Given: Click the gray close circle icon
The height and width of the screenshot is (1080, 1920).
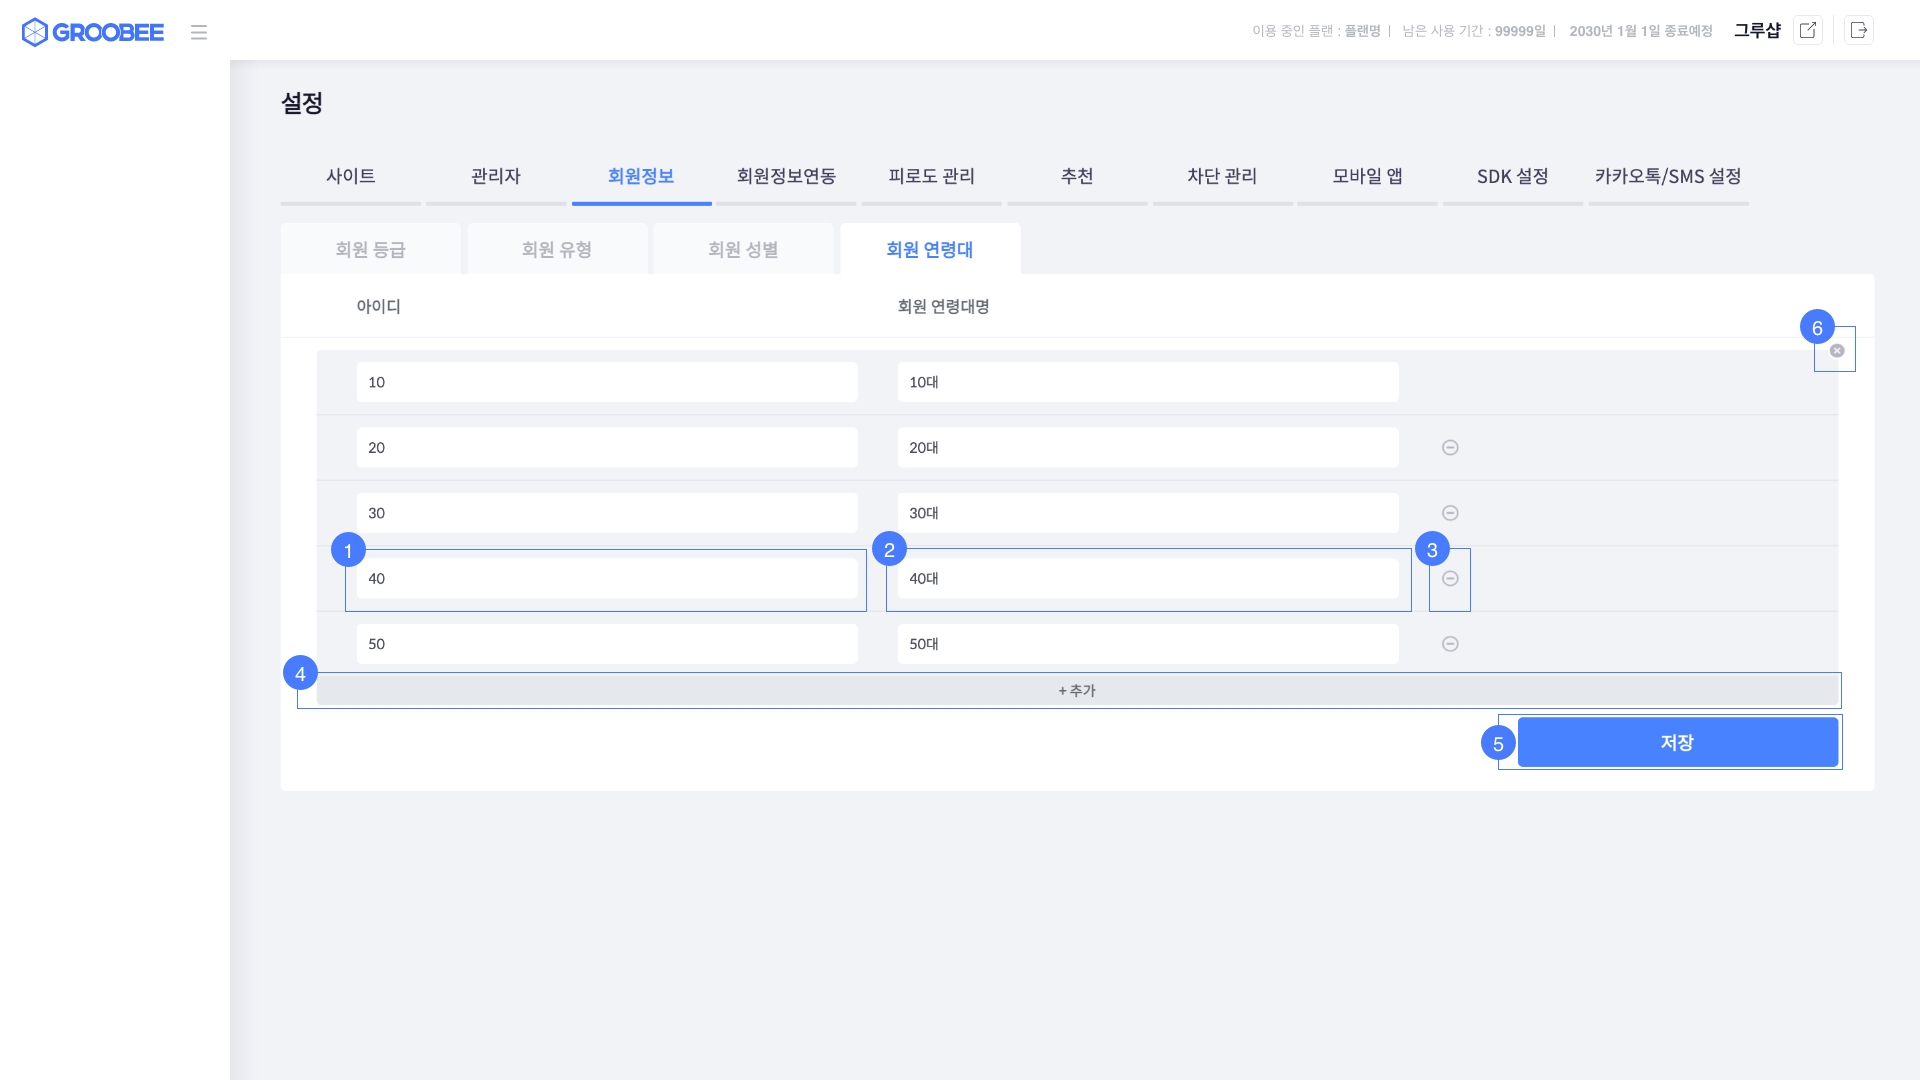Looking at the screenshot, I should pos(1837,351).
